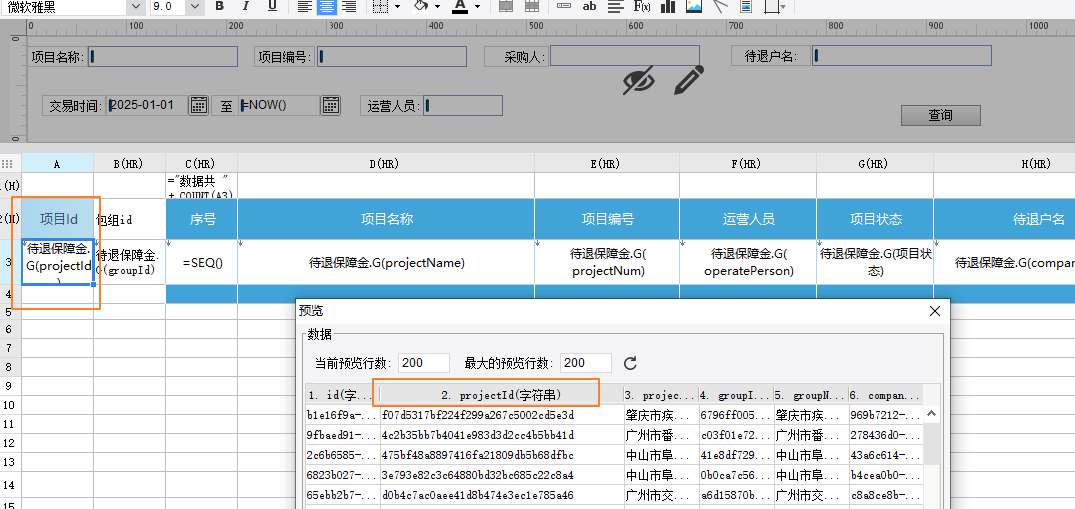Insert rich text 'ab' element
The height and width of the screenshot is (509, 1075).
589,6
